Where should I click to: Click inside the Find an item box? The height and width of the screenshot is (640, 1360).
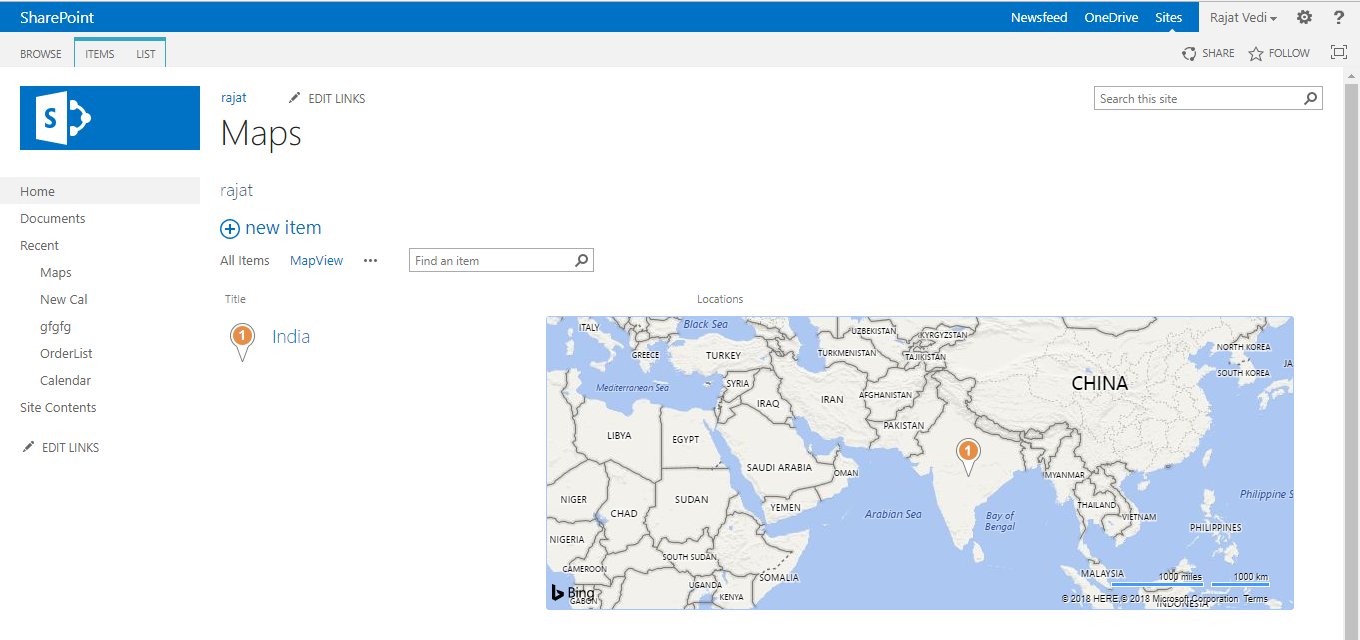pyautogui.click(x=480, y=260)
